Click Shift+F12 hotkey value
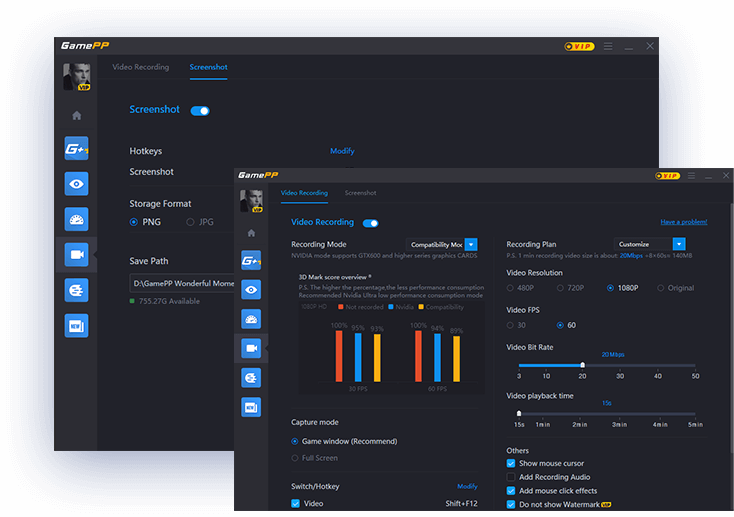 [x=461, y=503]
